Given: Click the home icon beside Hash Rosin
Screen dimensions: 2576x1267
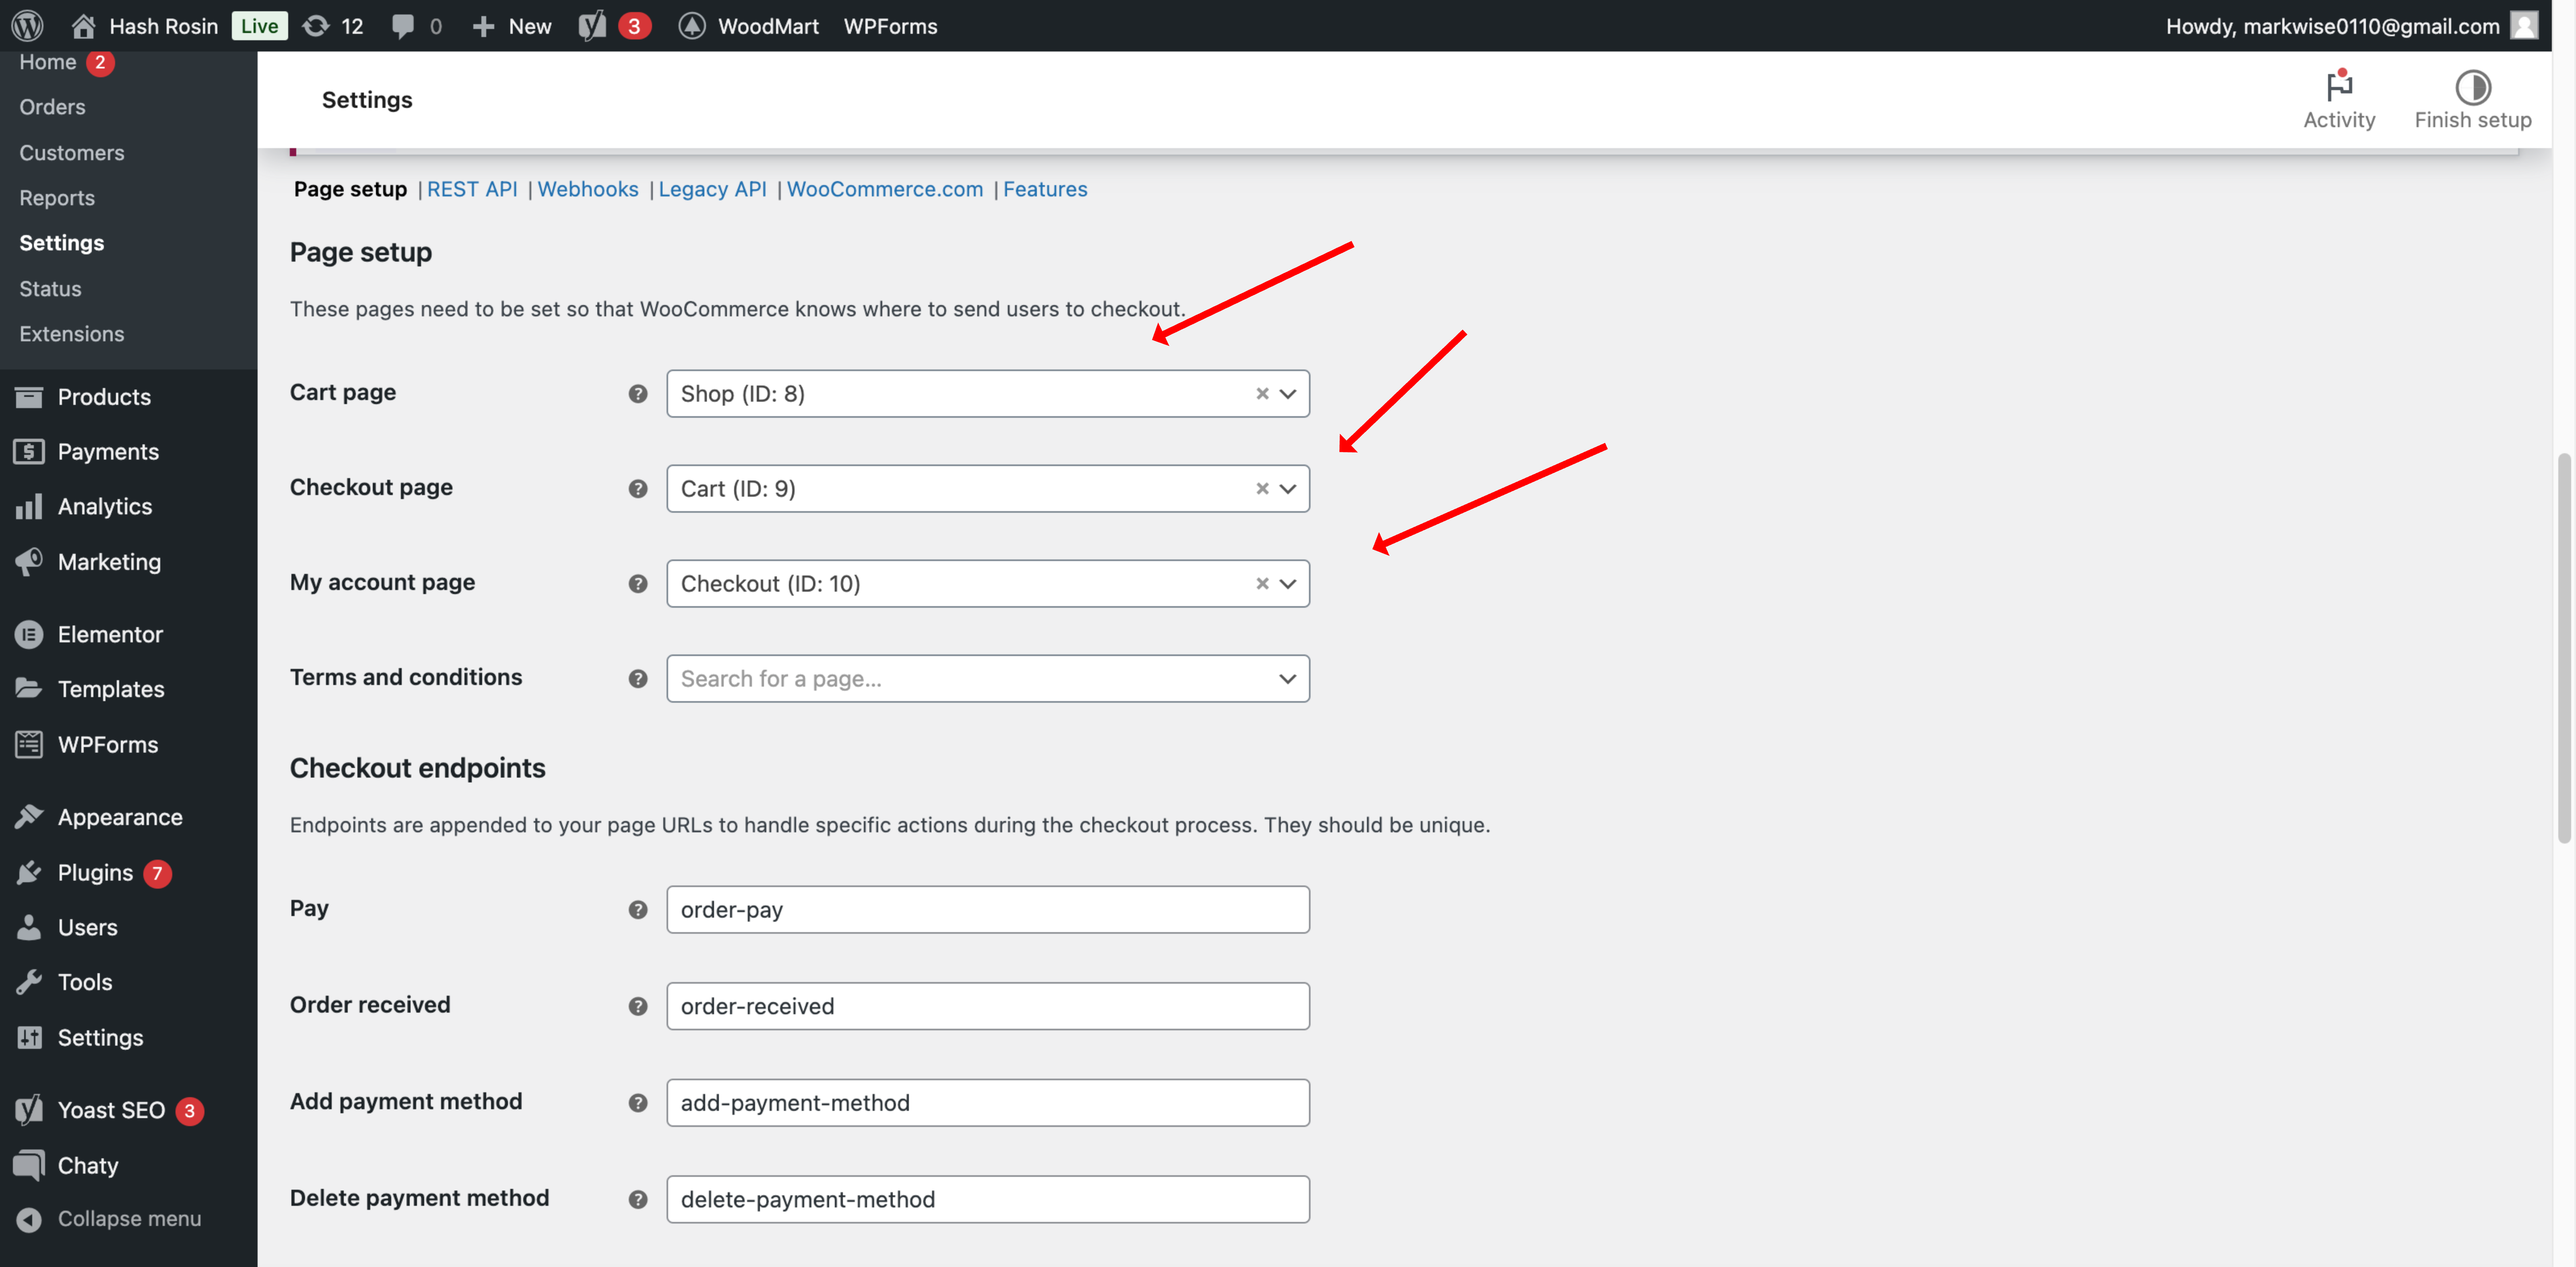Looking at the screenshot, I should 84,26.
